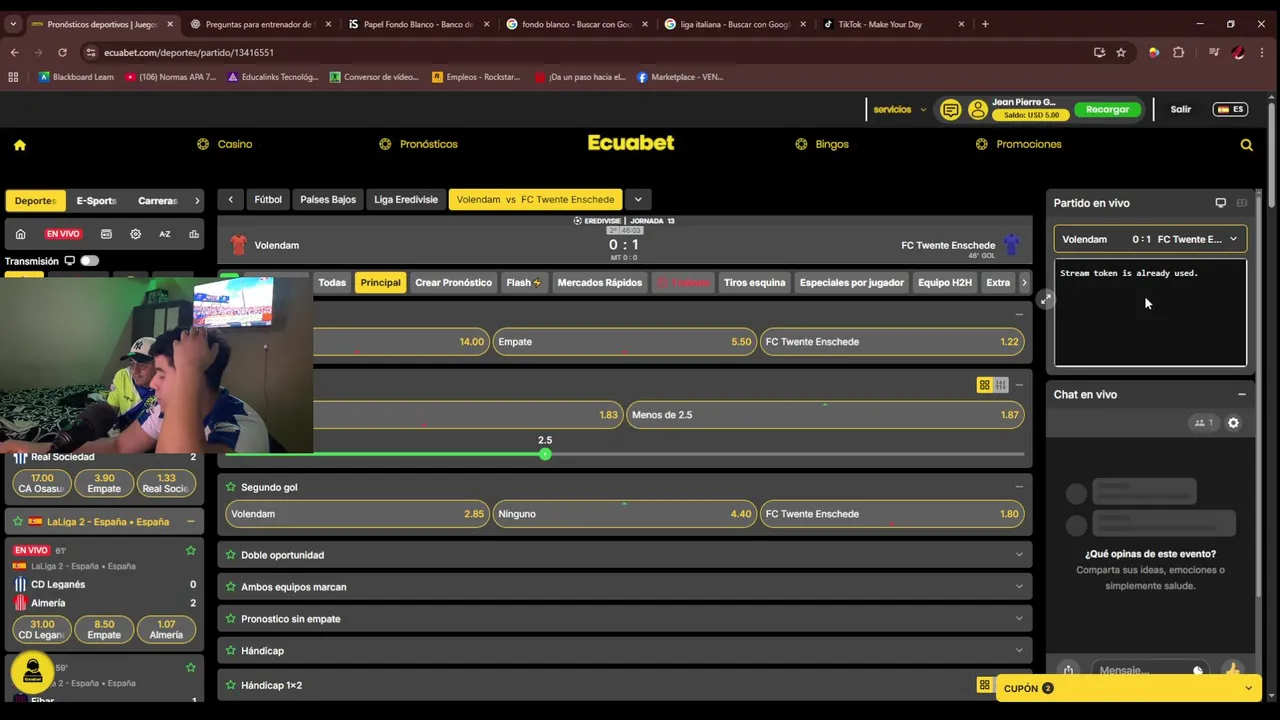Show EN VIVO live events
The image size is (1280, 720).
click(x=62, y=234)
